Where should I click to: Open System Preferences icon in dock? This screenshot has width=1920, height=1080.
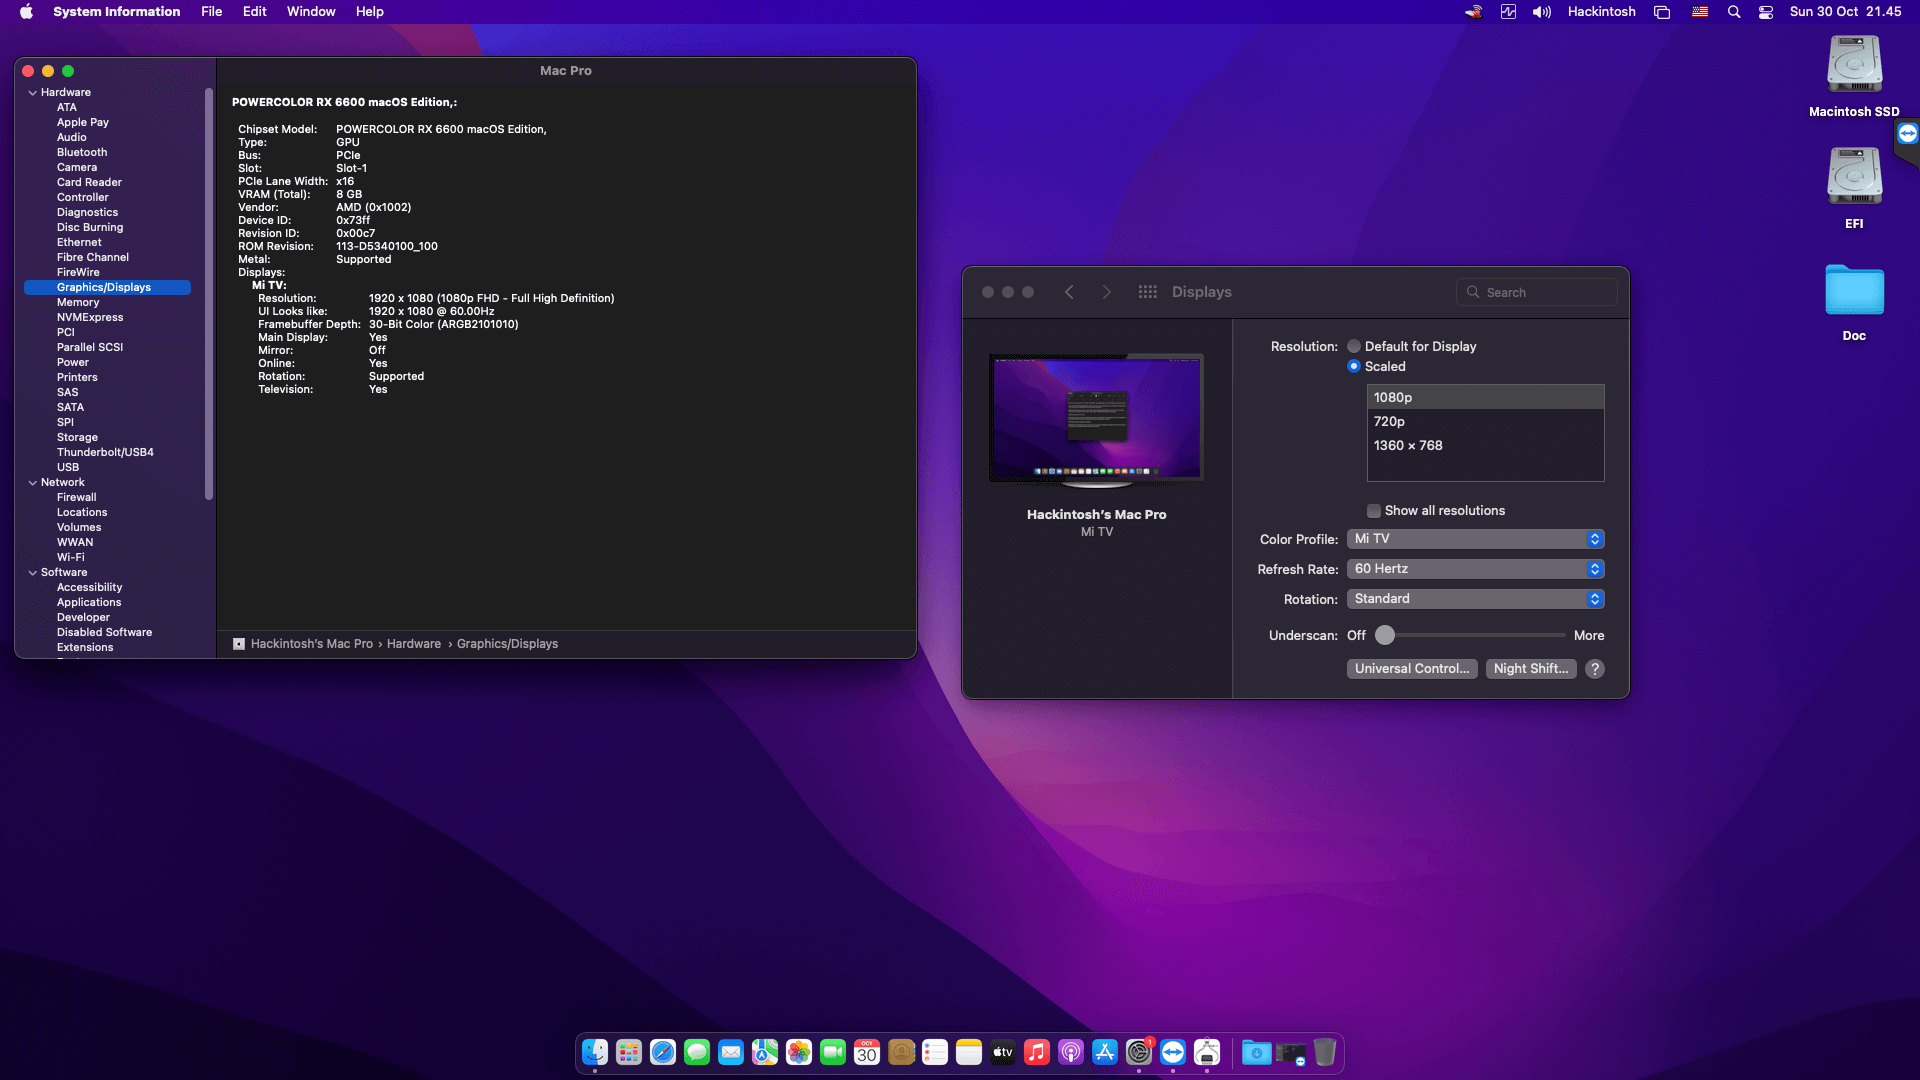click(1138, 1052)
